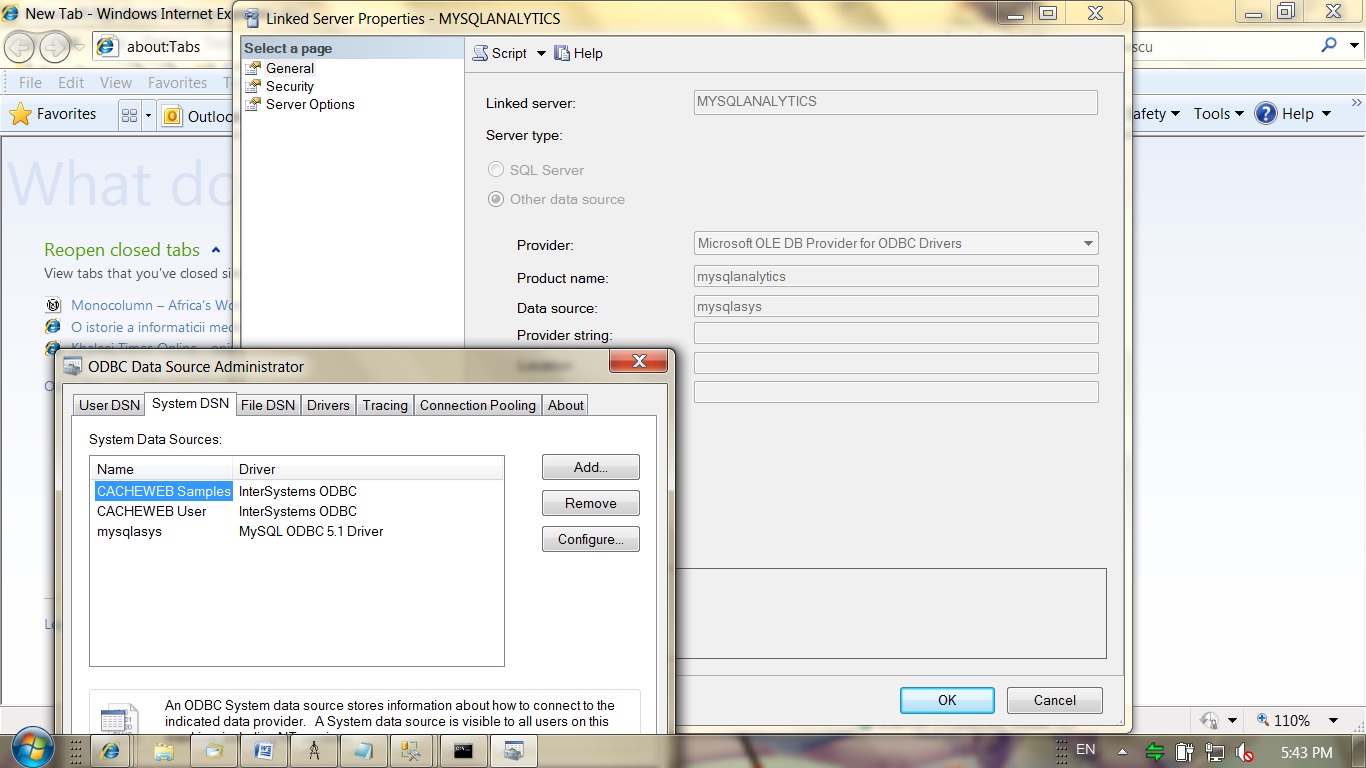The image size is (1366, 768).
Task: Click the Provider string field
Action: (896, 334)
